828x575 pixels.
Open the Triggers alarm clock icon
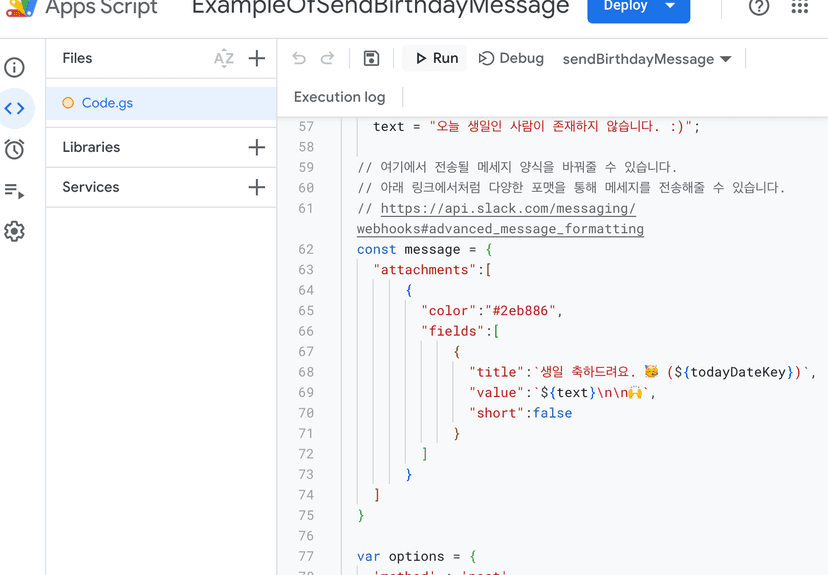(14, 149)
